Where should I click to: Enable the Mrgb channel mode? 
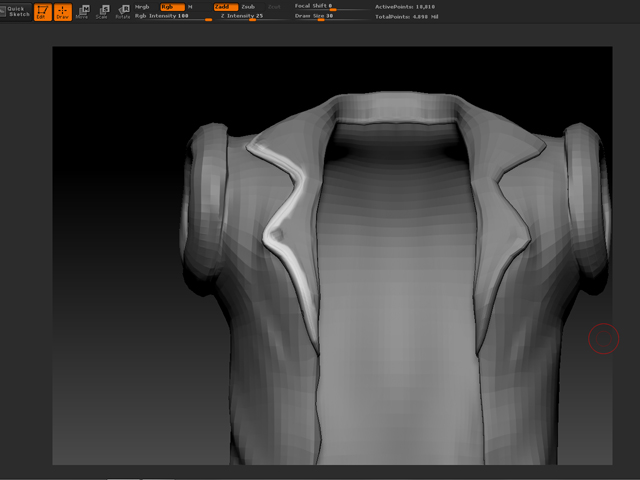pyautogui.click(x=142, y=7)
